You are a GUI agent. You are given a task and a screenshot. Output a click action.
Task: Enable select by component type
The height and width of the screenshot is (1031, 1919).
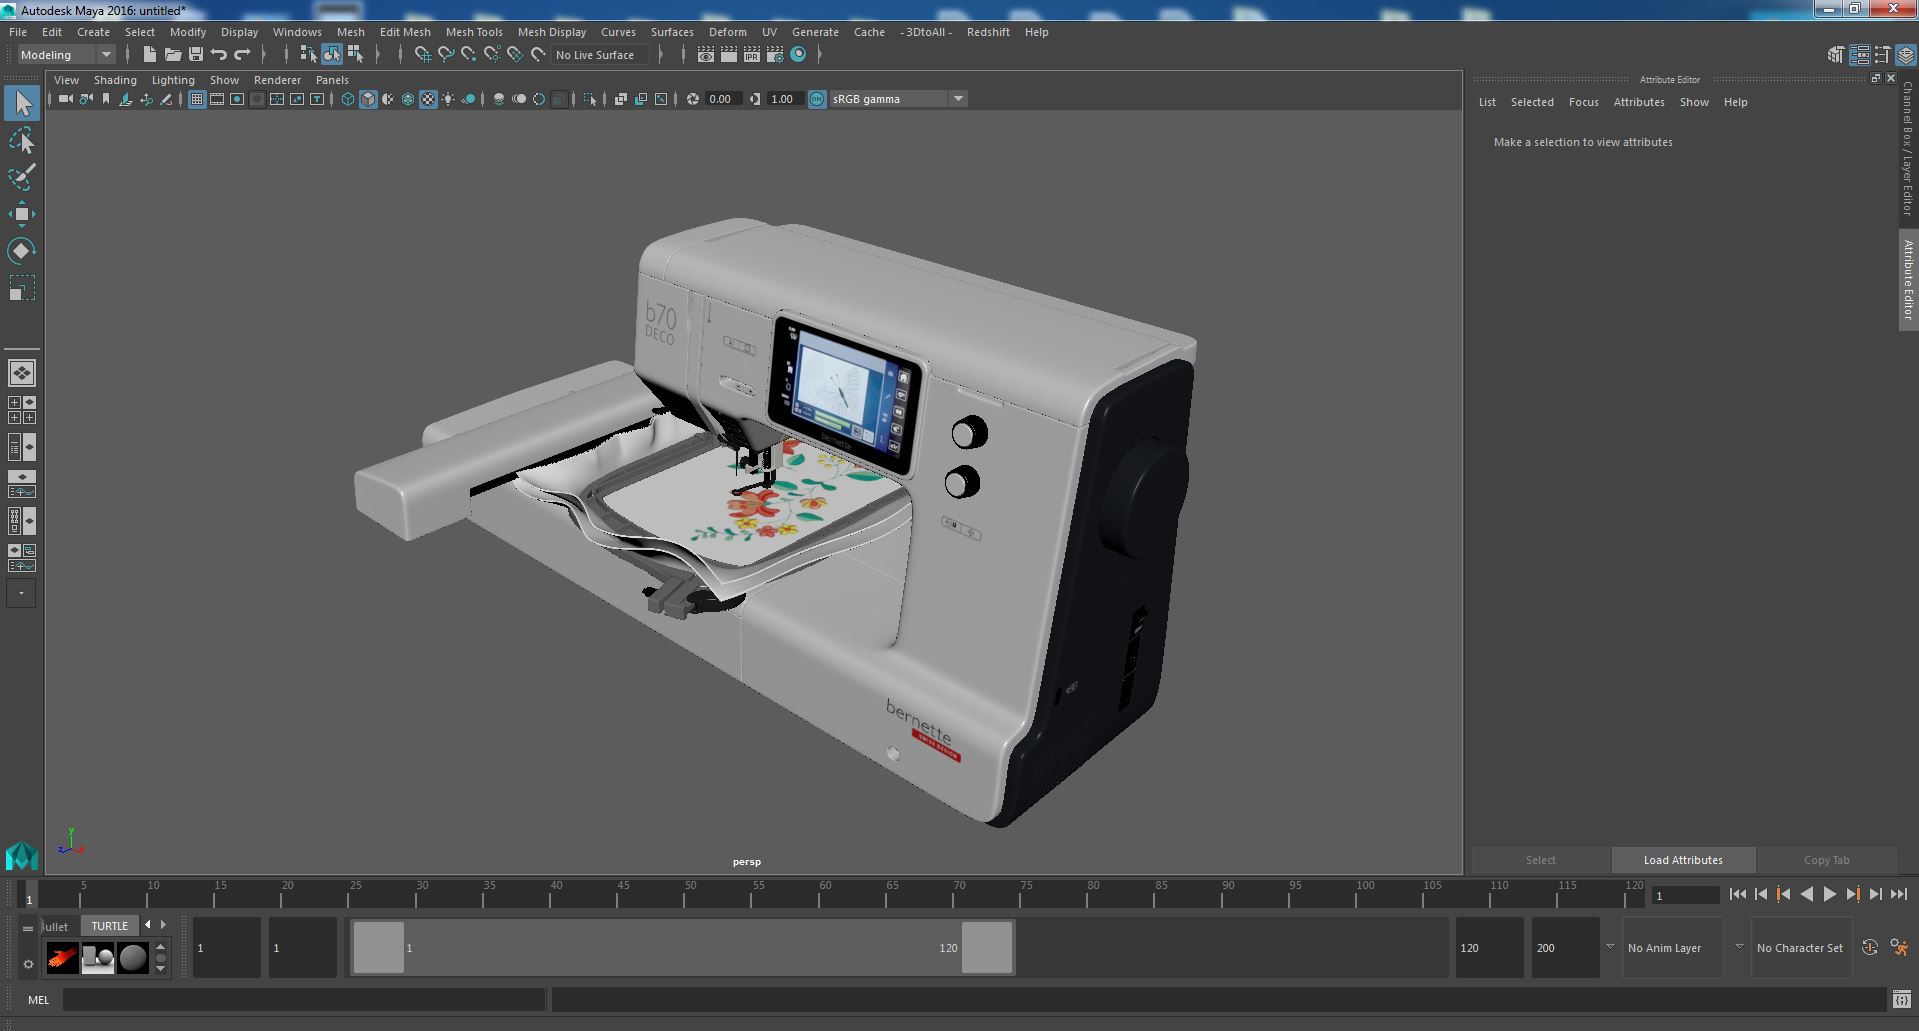pos(354,55)
